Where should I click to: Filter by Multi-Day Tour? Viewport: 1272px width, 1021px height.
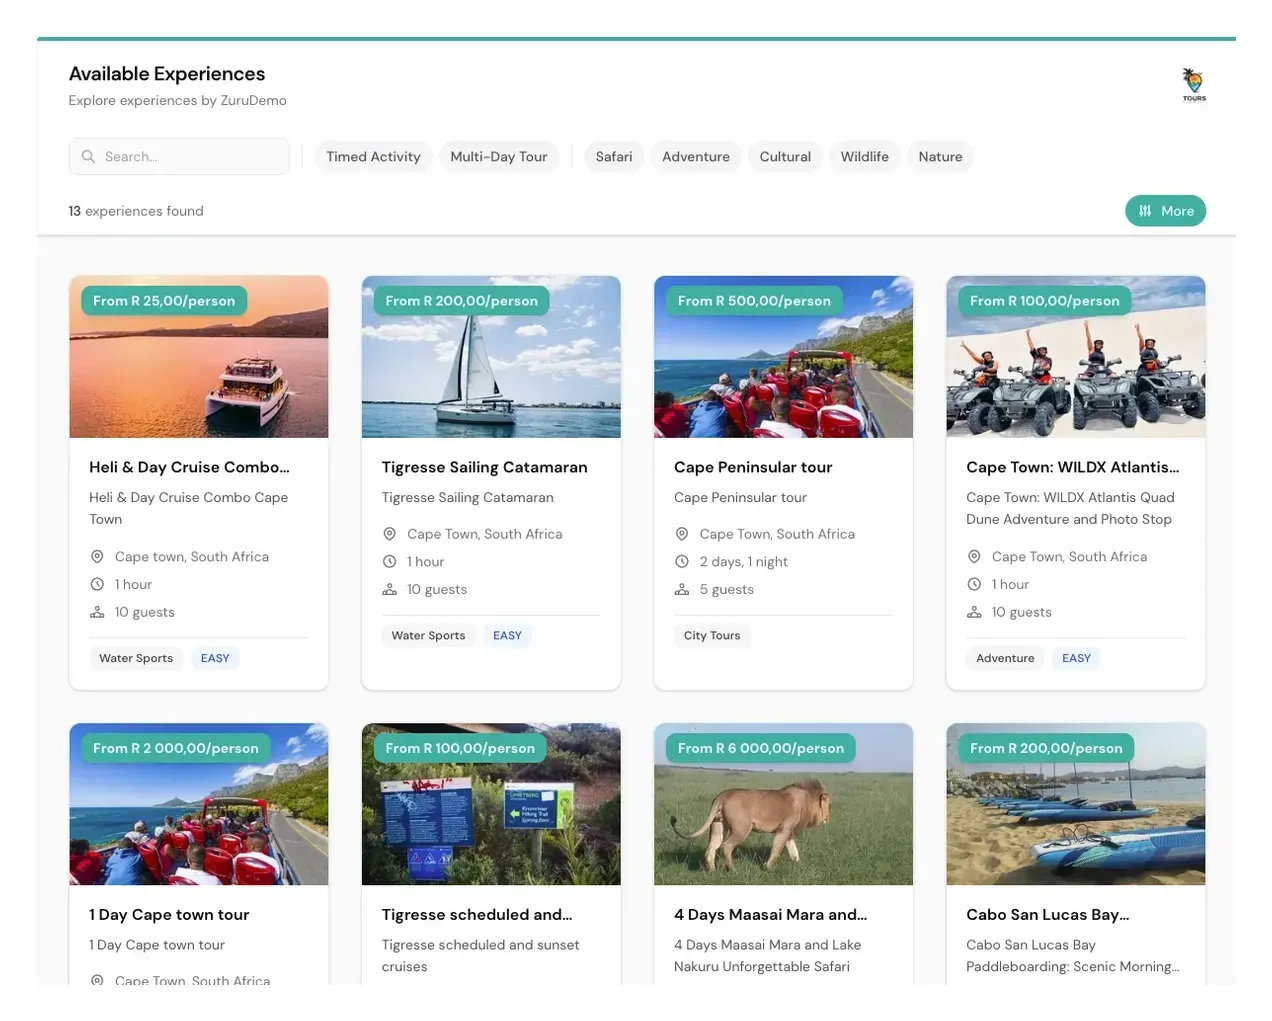pyautogui.click(x=499, y=157)
